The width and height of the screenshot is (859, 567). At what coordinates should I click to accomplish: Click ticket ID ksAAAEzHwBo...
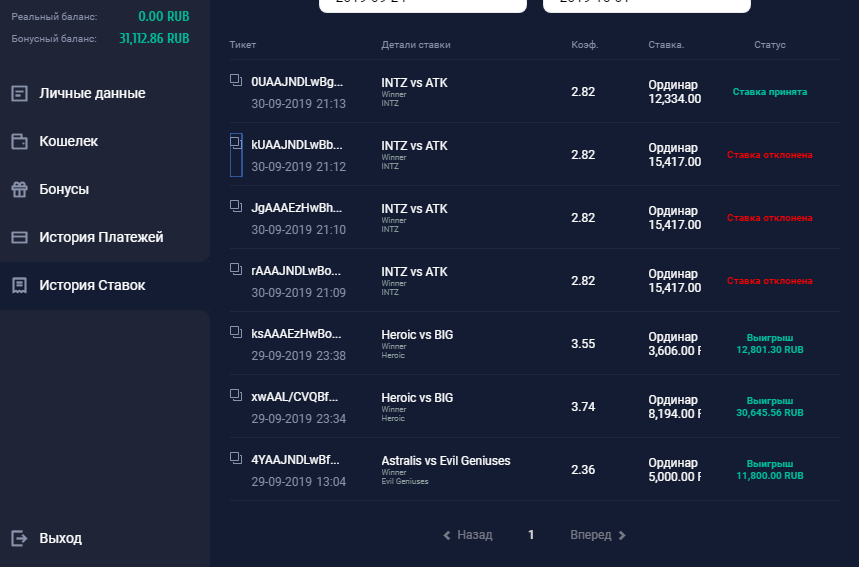click(x=296, y=334)
